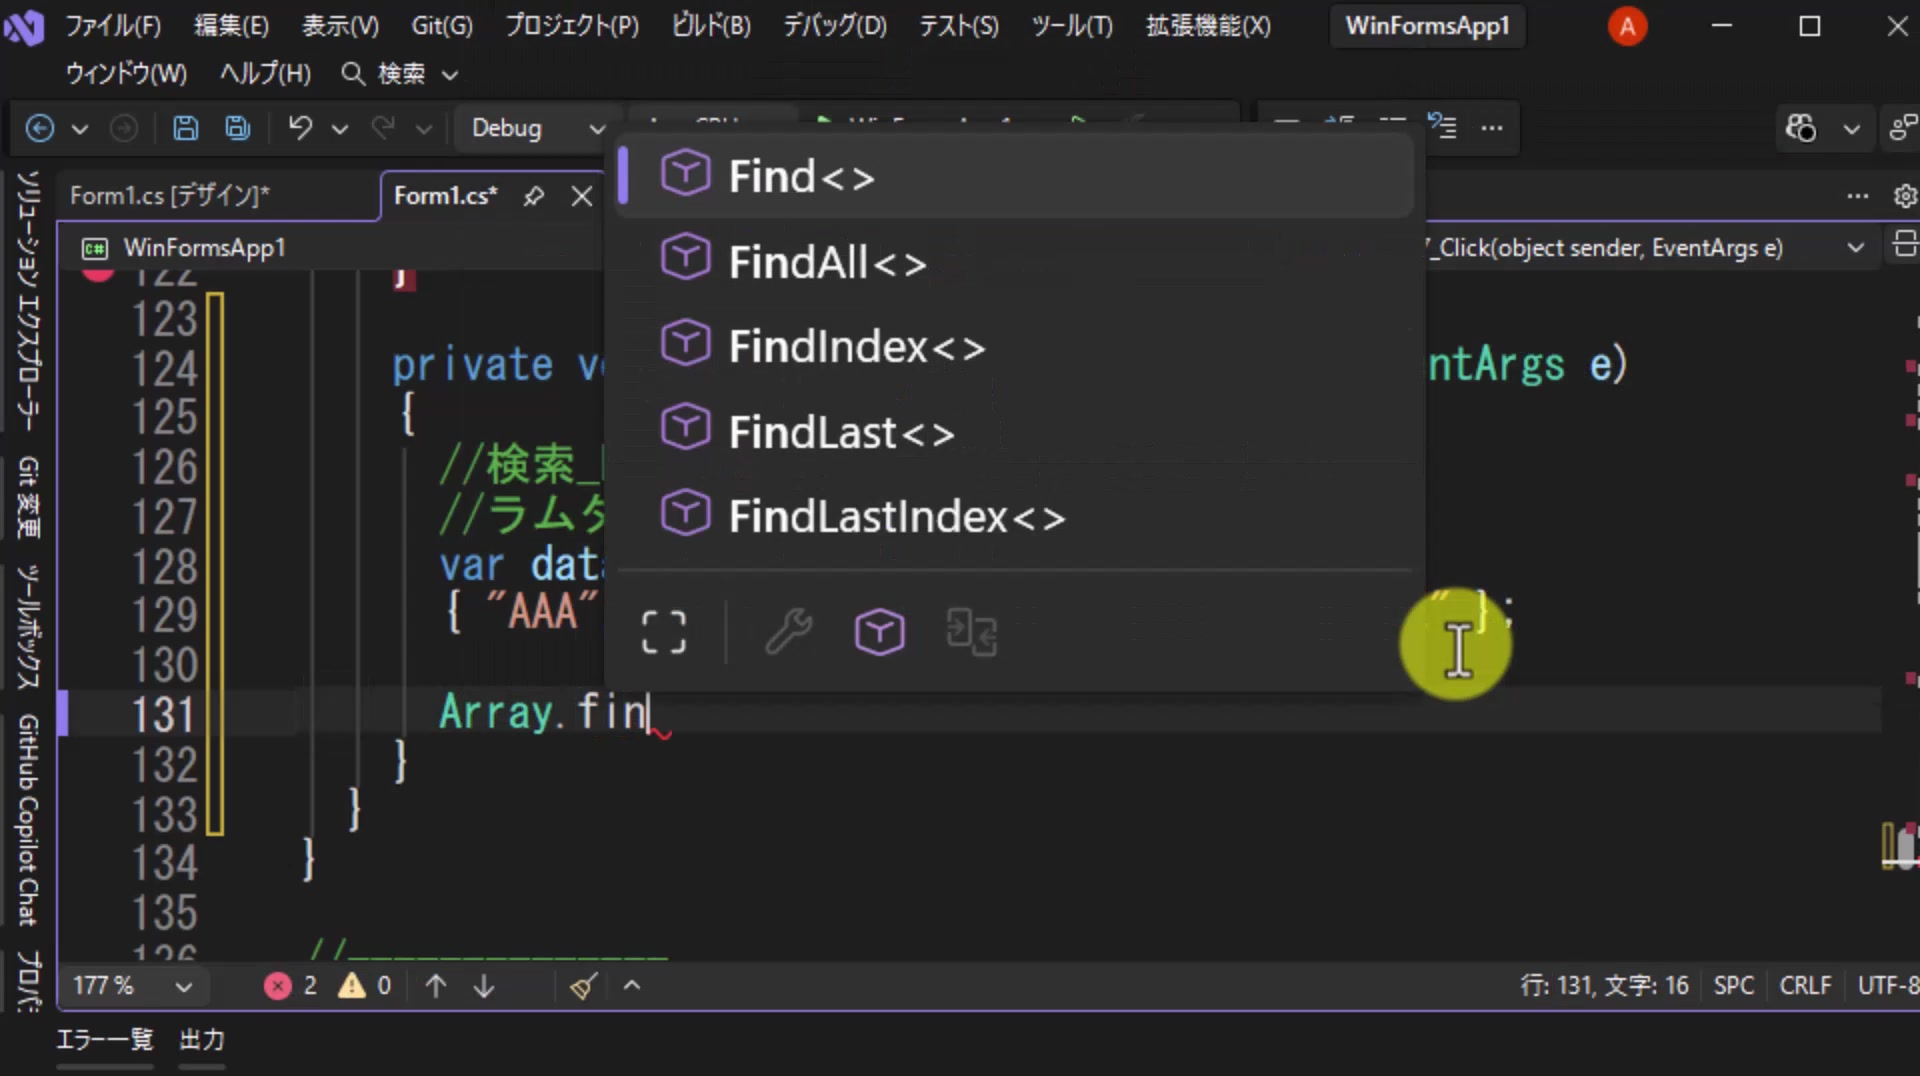Select Find<> from the completion list
1920x1076 pixels.
tap(1014, 176)
